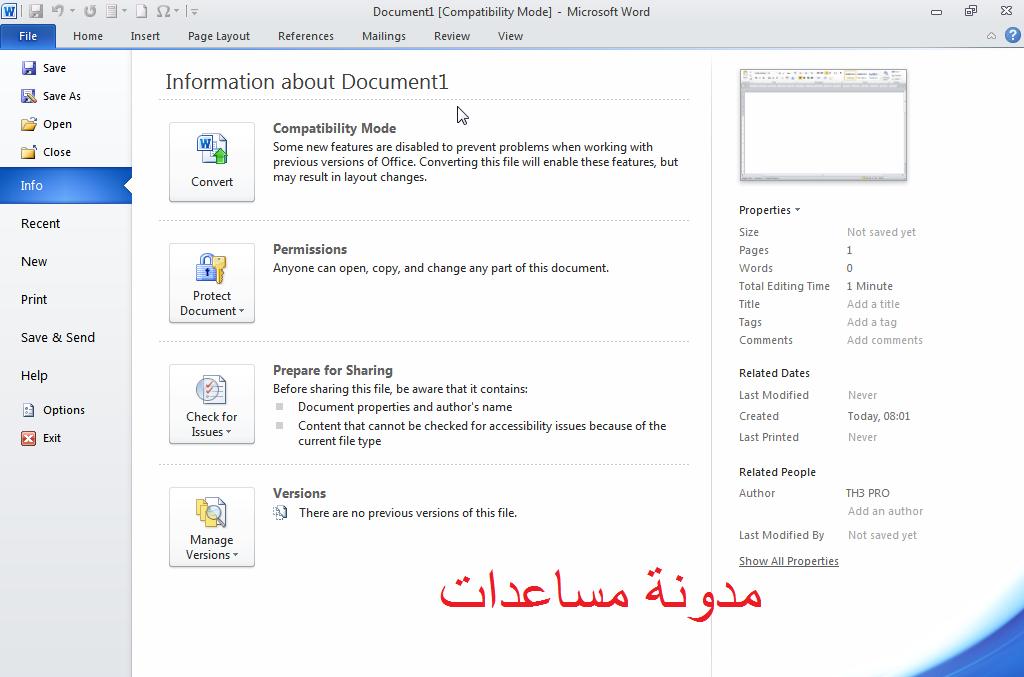The height and width of the screenshot is (677, 1024).
Task: Click the Redo icon in Quick Access Toolbar
Action: tap(90, 11)
